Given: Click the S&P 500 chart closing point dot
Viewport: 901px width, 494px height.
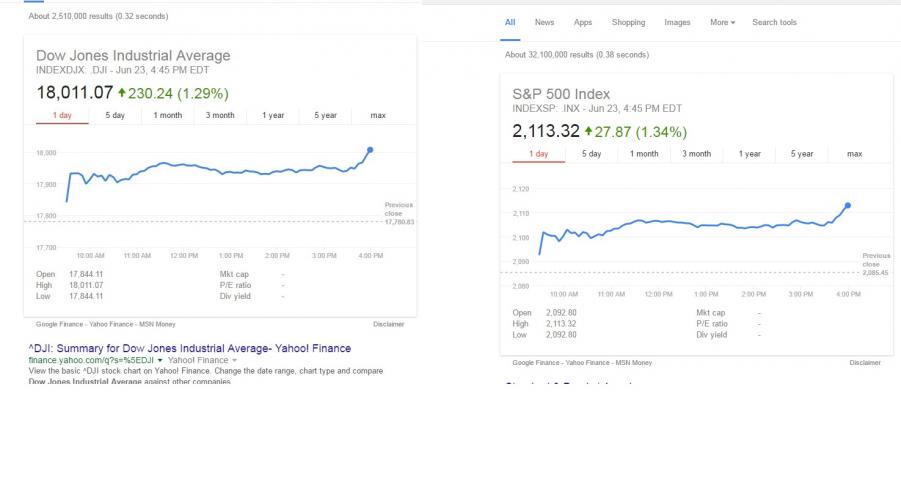Looking at the screenshot, I should click(848, 205).
